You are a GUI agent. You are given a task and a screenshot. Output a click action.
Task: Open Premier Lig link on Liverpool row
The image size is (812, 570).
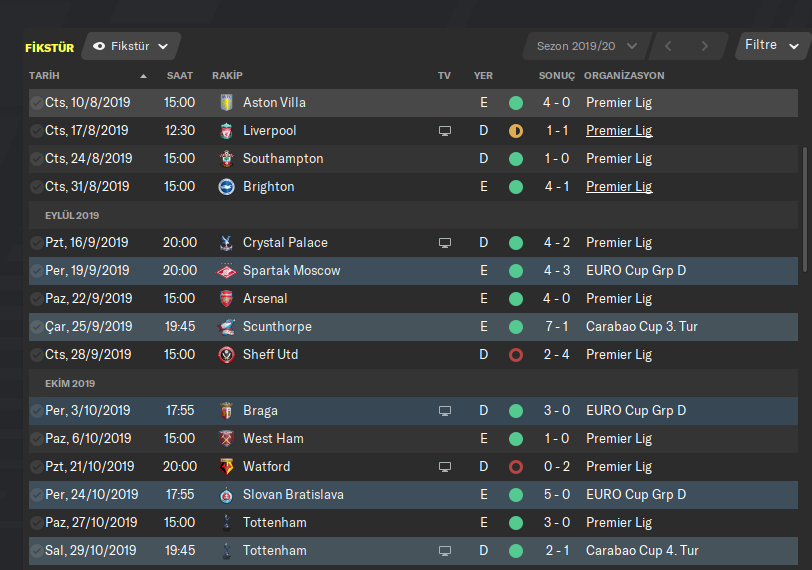click(x=619, y=131)
